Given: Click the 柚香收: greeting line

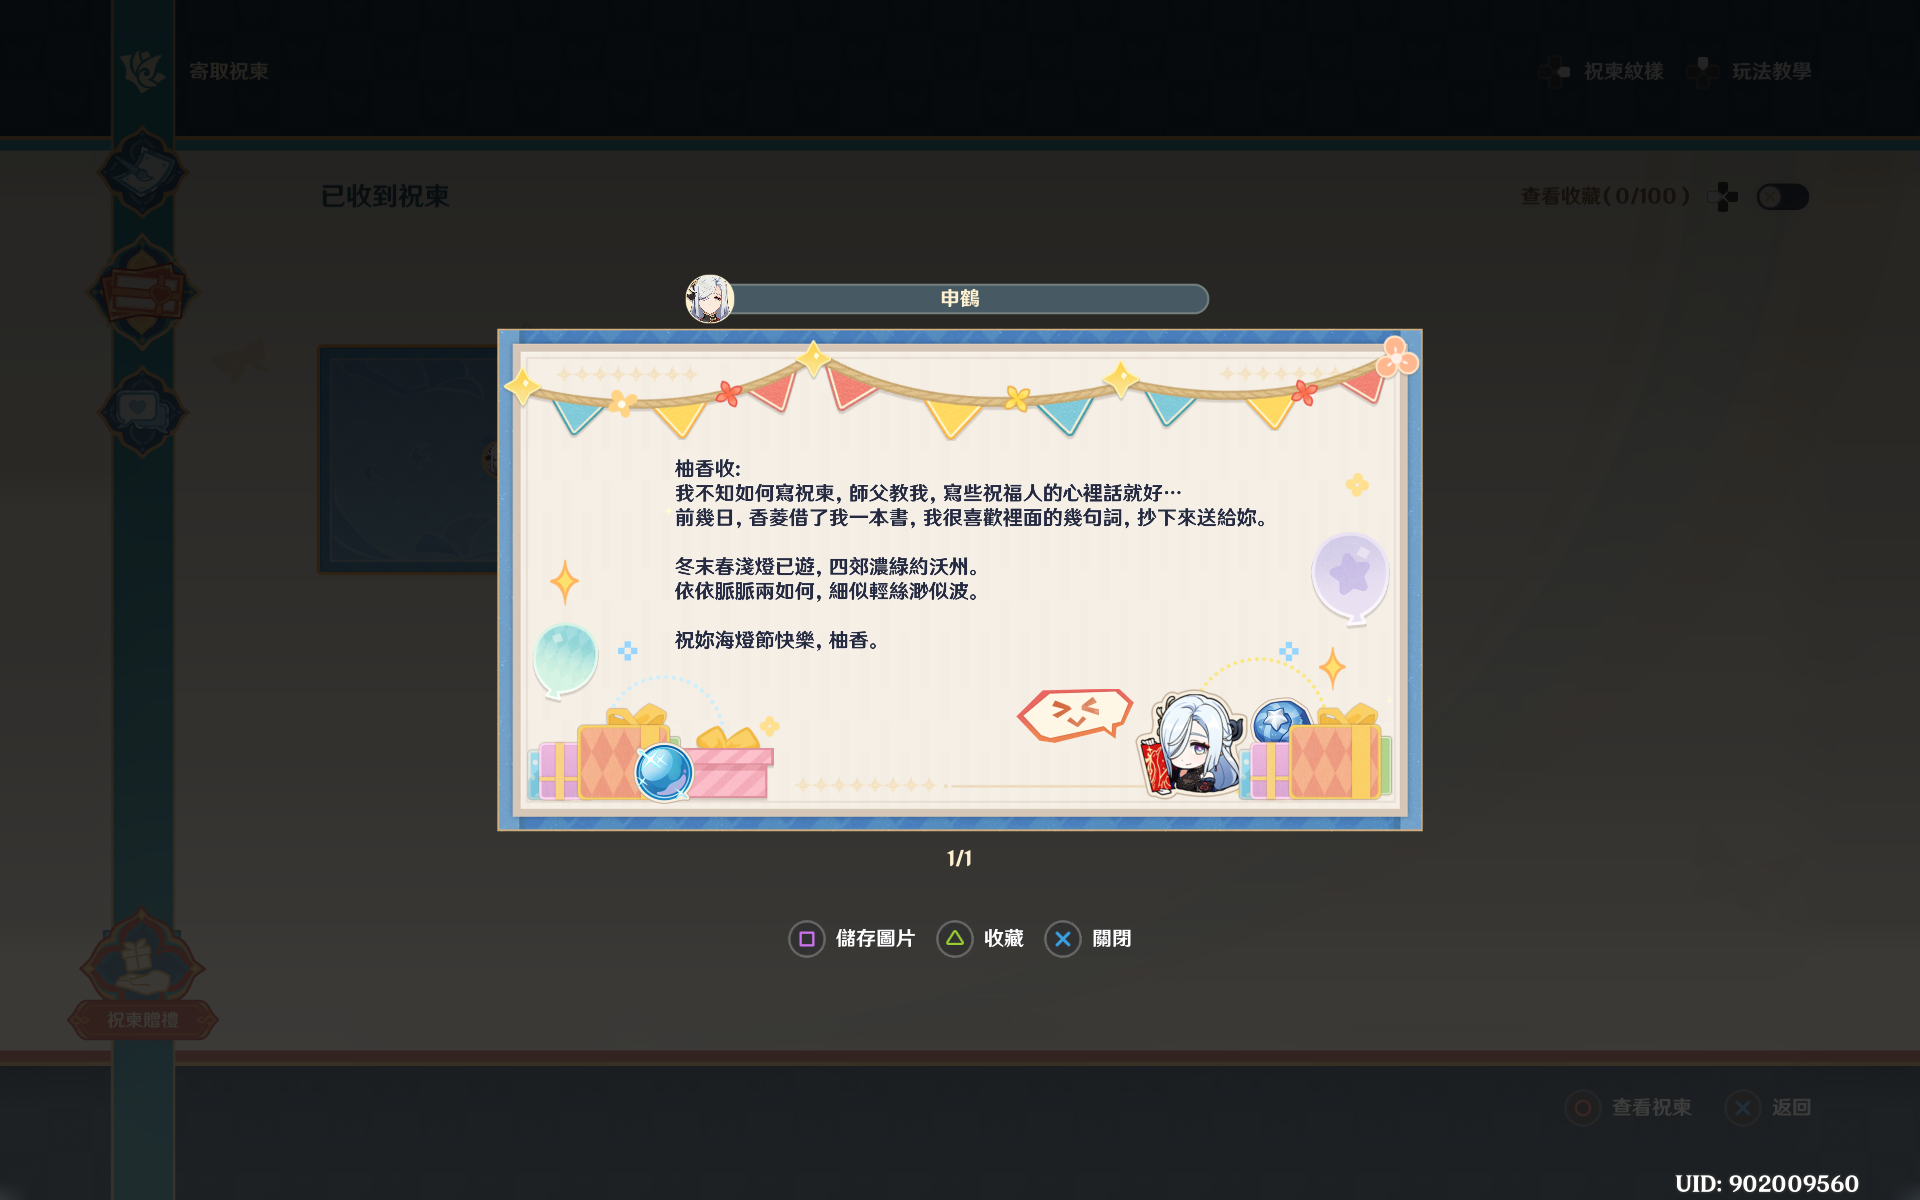Looking at the screenshot, I should (708, 469).
